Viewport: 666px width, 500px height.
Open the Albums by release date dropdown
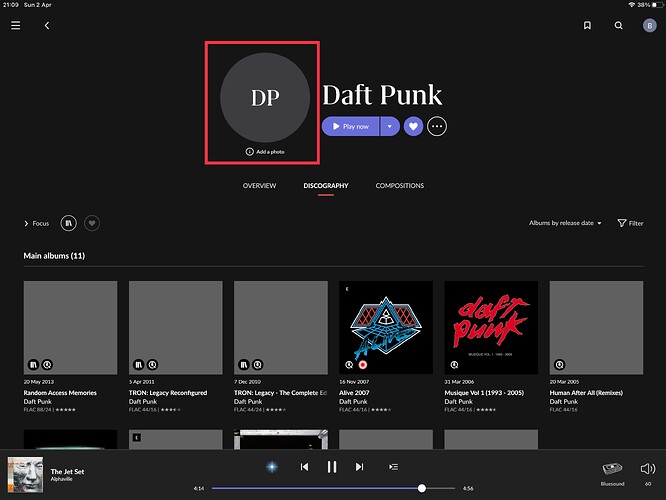coord(565,223)
